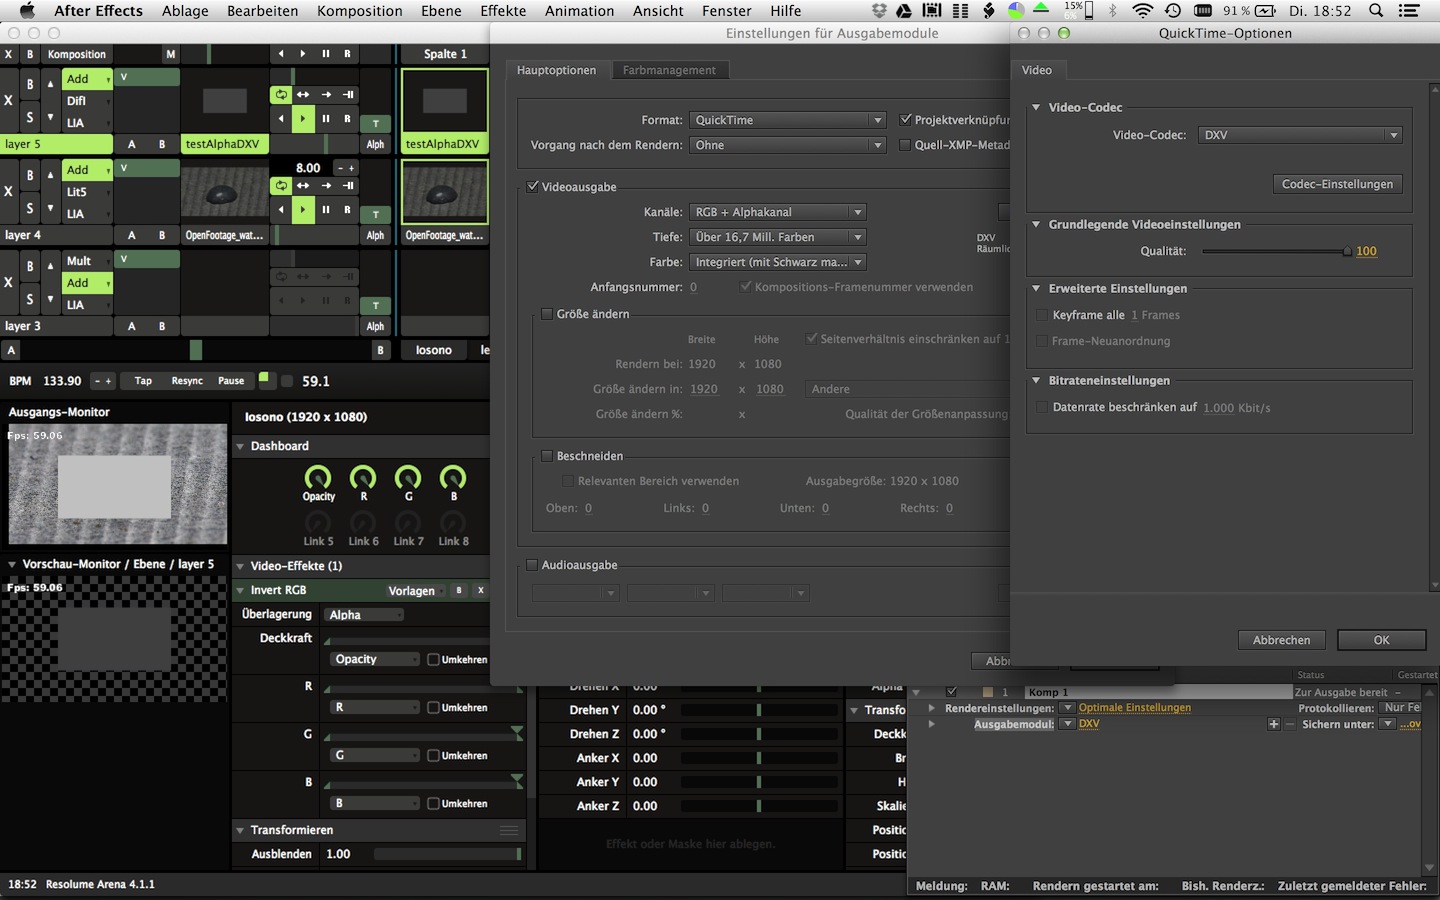The height and width of the screenshot is (900, 1440).
Task: Click play-once-and-hold icon on layer 4
Action: (347, 186)
